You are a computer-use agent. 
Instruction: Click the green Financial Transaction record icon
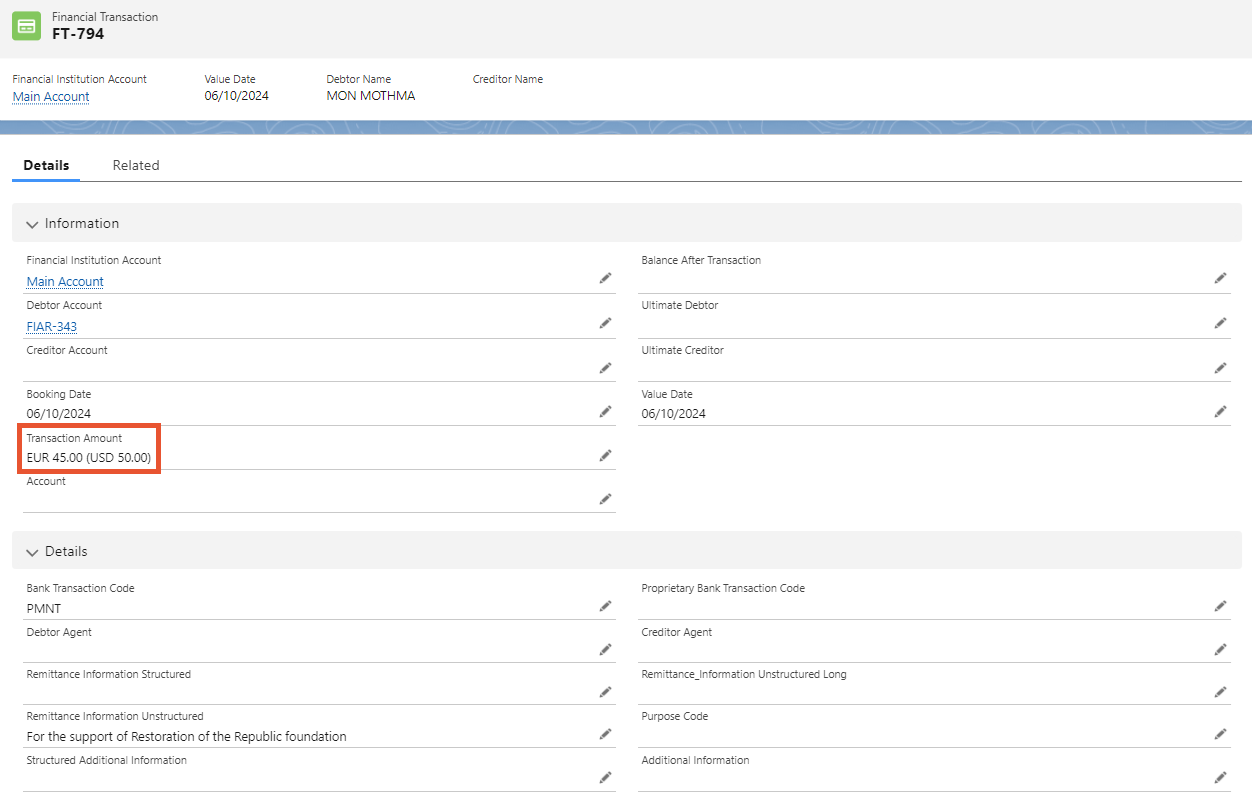[27, 26]
